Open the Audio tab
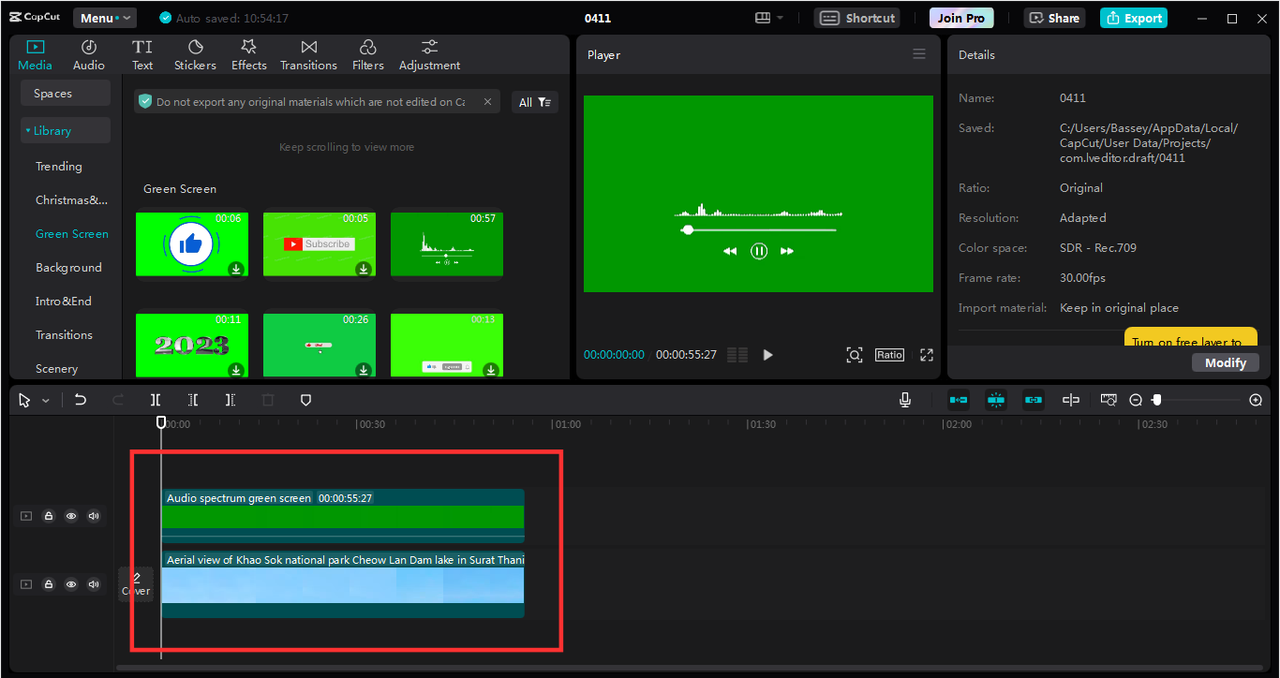Viewport: 1280px width, 678px height. click(x=88, y=55)
